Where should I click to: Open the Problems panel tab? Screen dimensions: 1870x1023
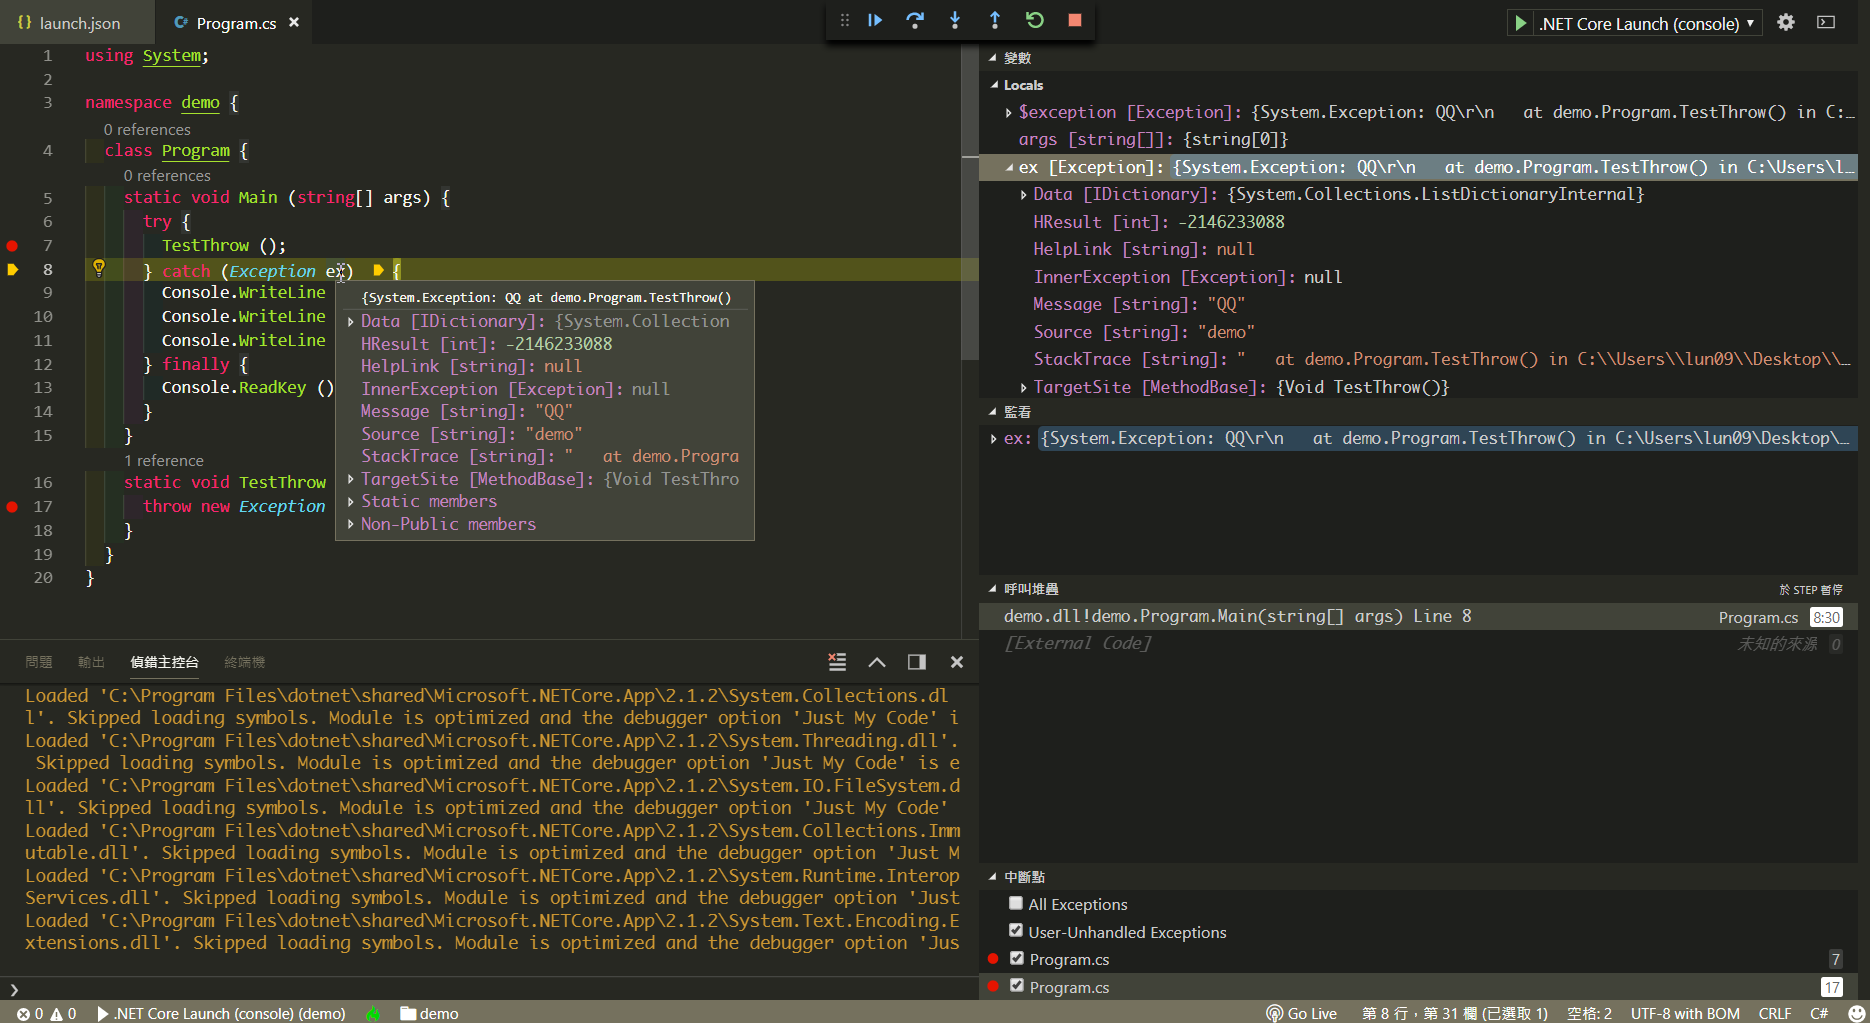pyautogui.click(x=39, y=662)
